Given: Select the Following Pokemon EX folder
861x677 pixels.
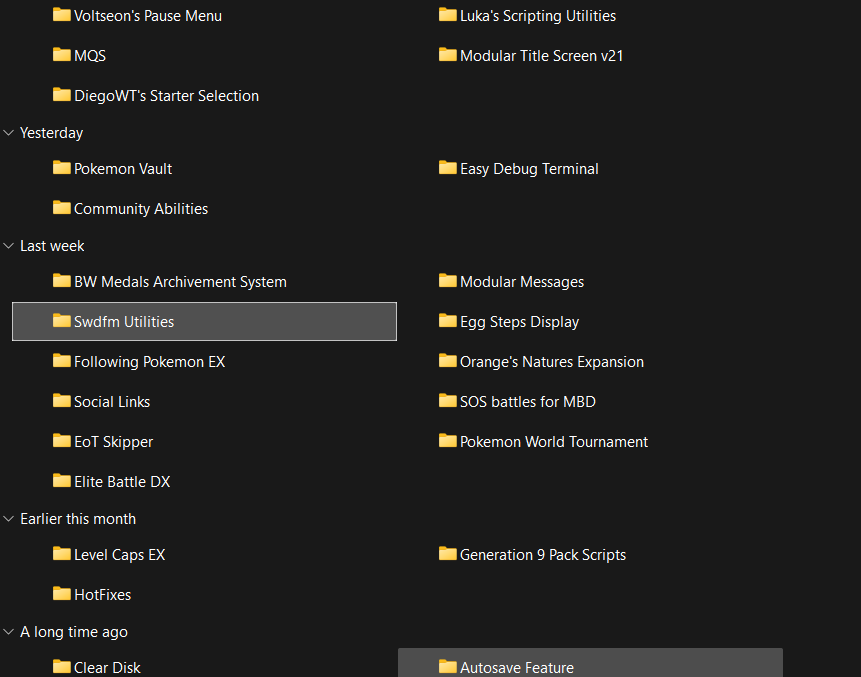Looking at the screenshot, I should pos(149,362).
